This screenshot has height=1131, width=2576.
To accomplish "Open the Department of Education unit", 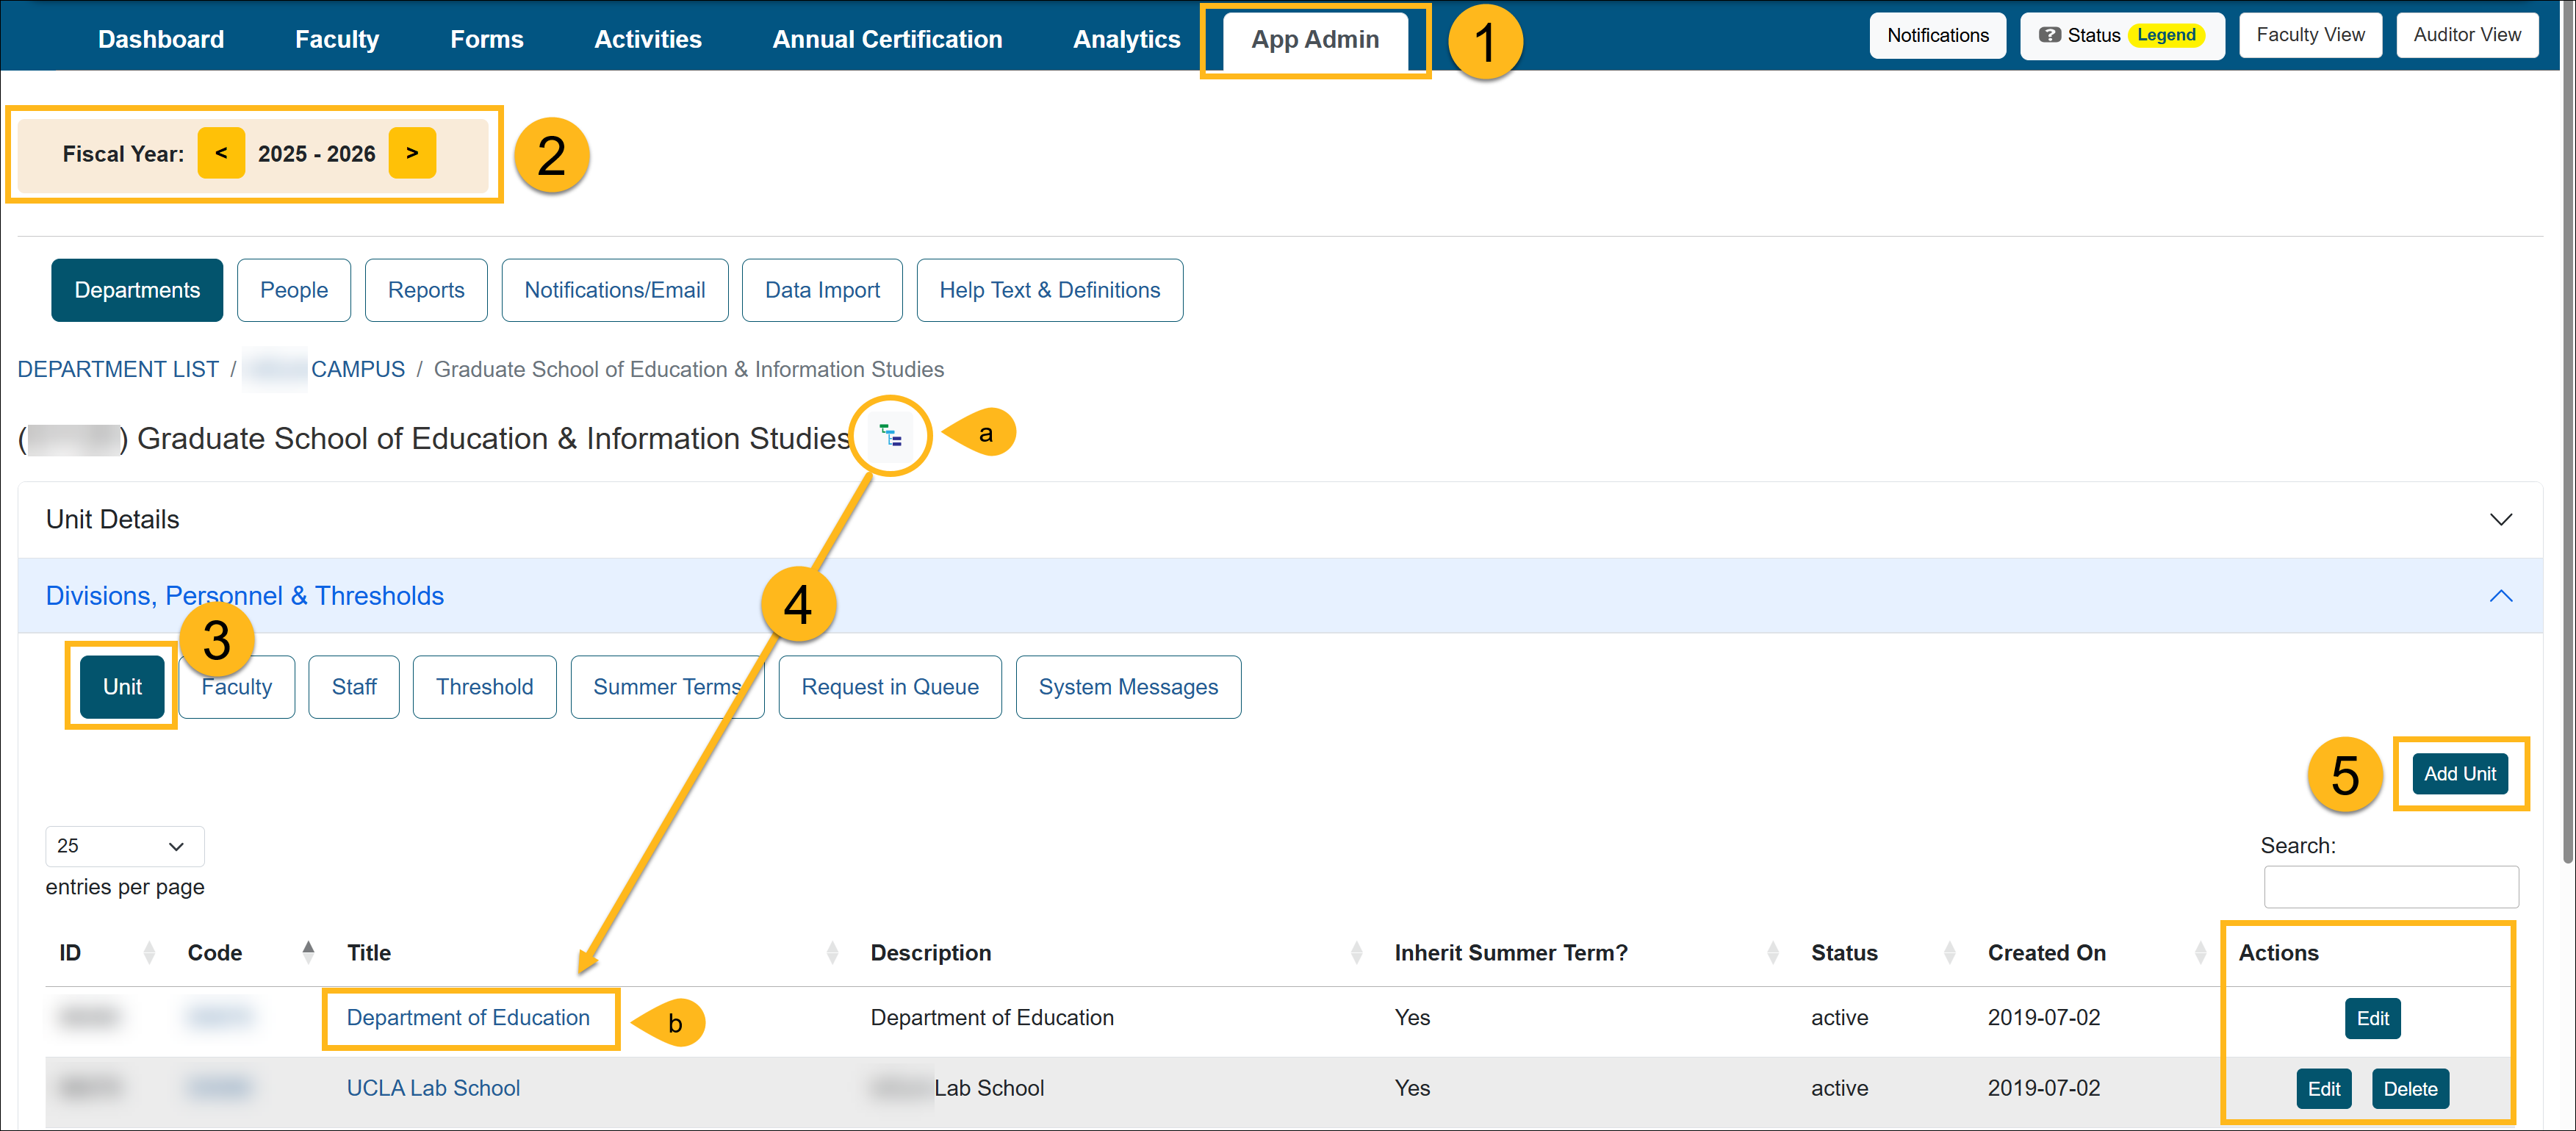I will [x=468, y=1017].
